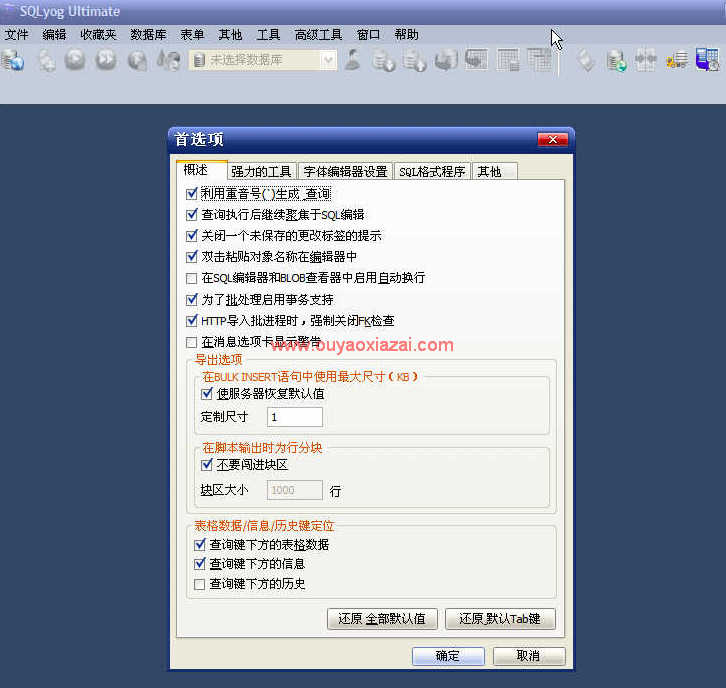Click the refresh object browser icon
This screenshot has height=688, width=726.
click(x=169, y=60)
